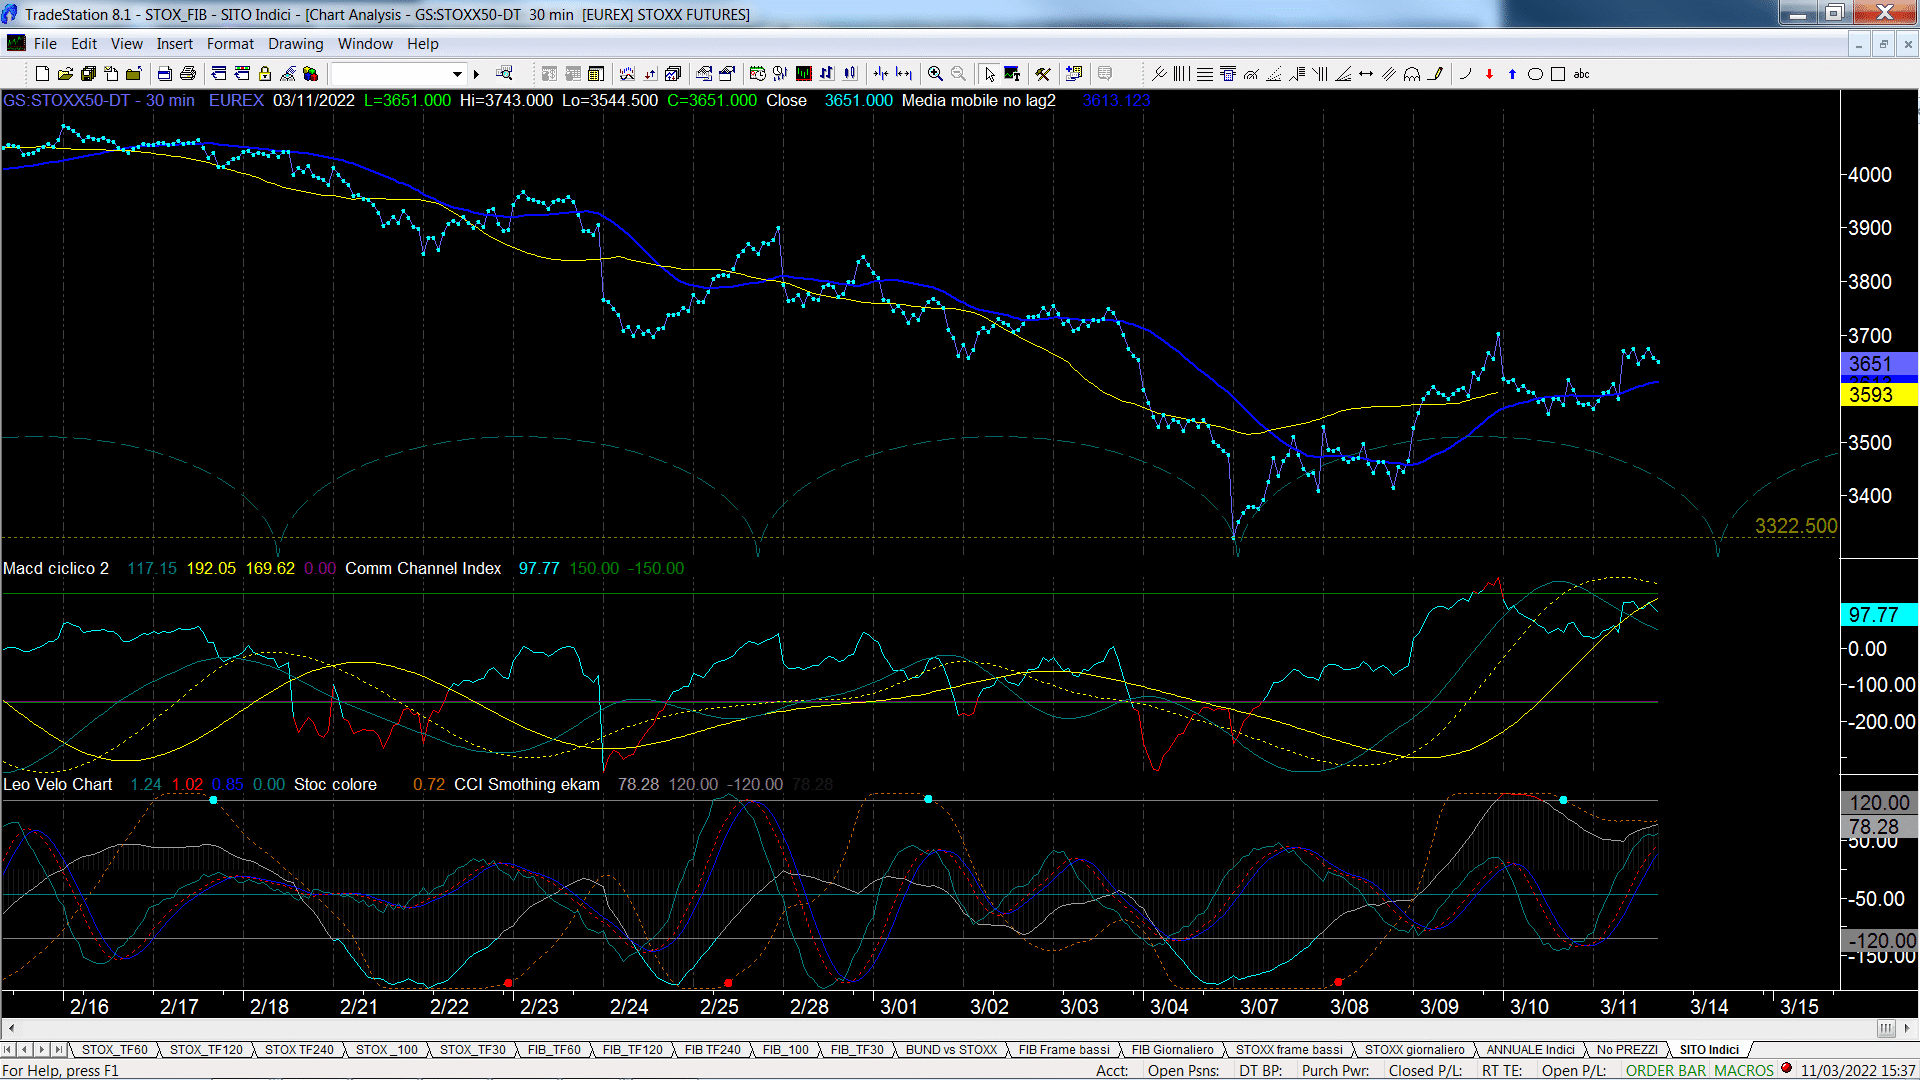1920x1080 pixels.
Task: Click the calculator drawing icon
Action: (x=1228, y=74)
